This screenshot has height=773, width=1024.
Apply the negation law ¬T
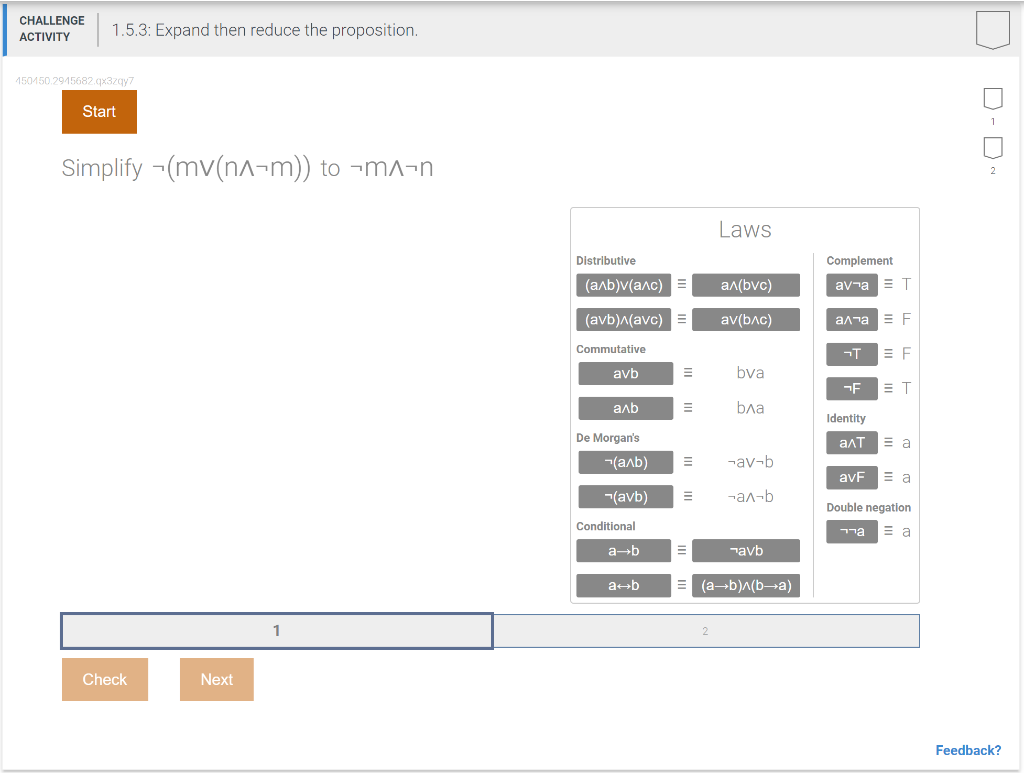click(x=851, y=354)
